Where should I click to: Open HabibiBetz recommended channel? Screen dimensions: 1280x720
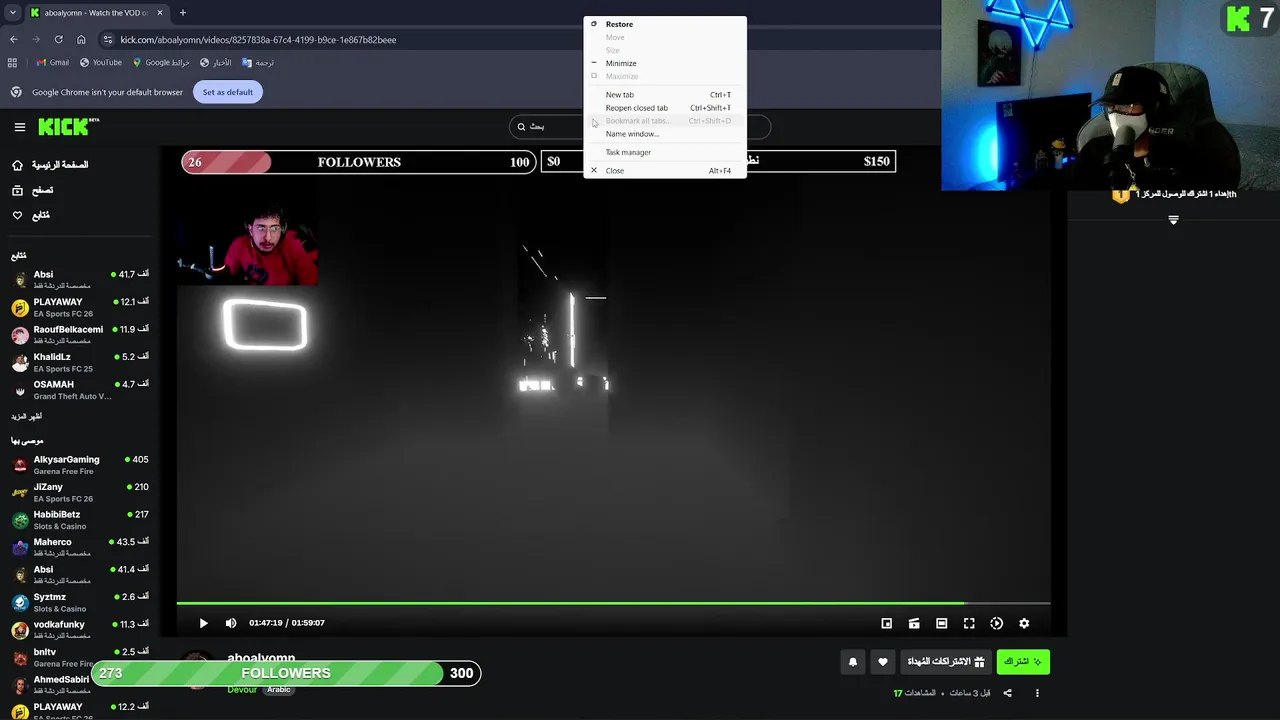coord(80,520)
